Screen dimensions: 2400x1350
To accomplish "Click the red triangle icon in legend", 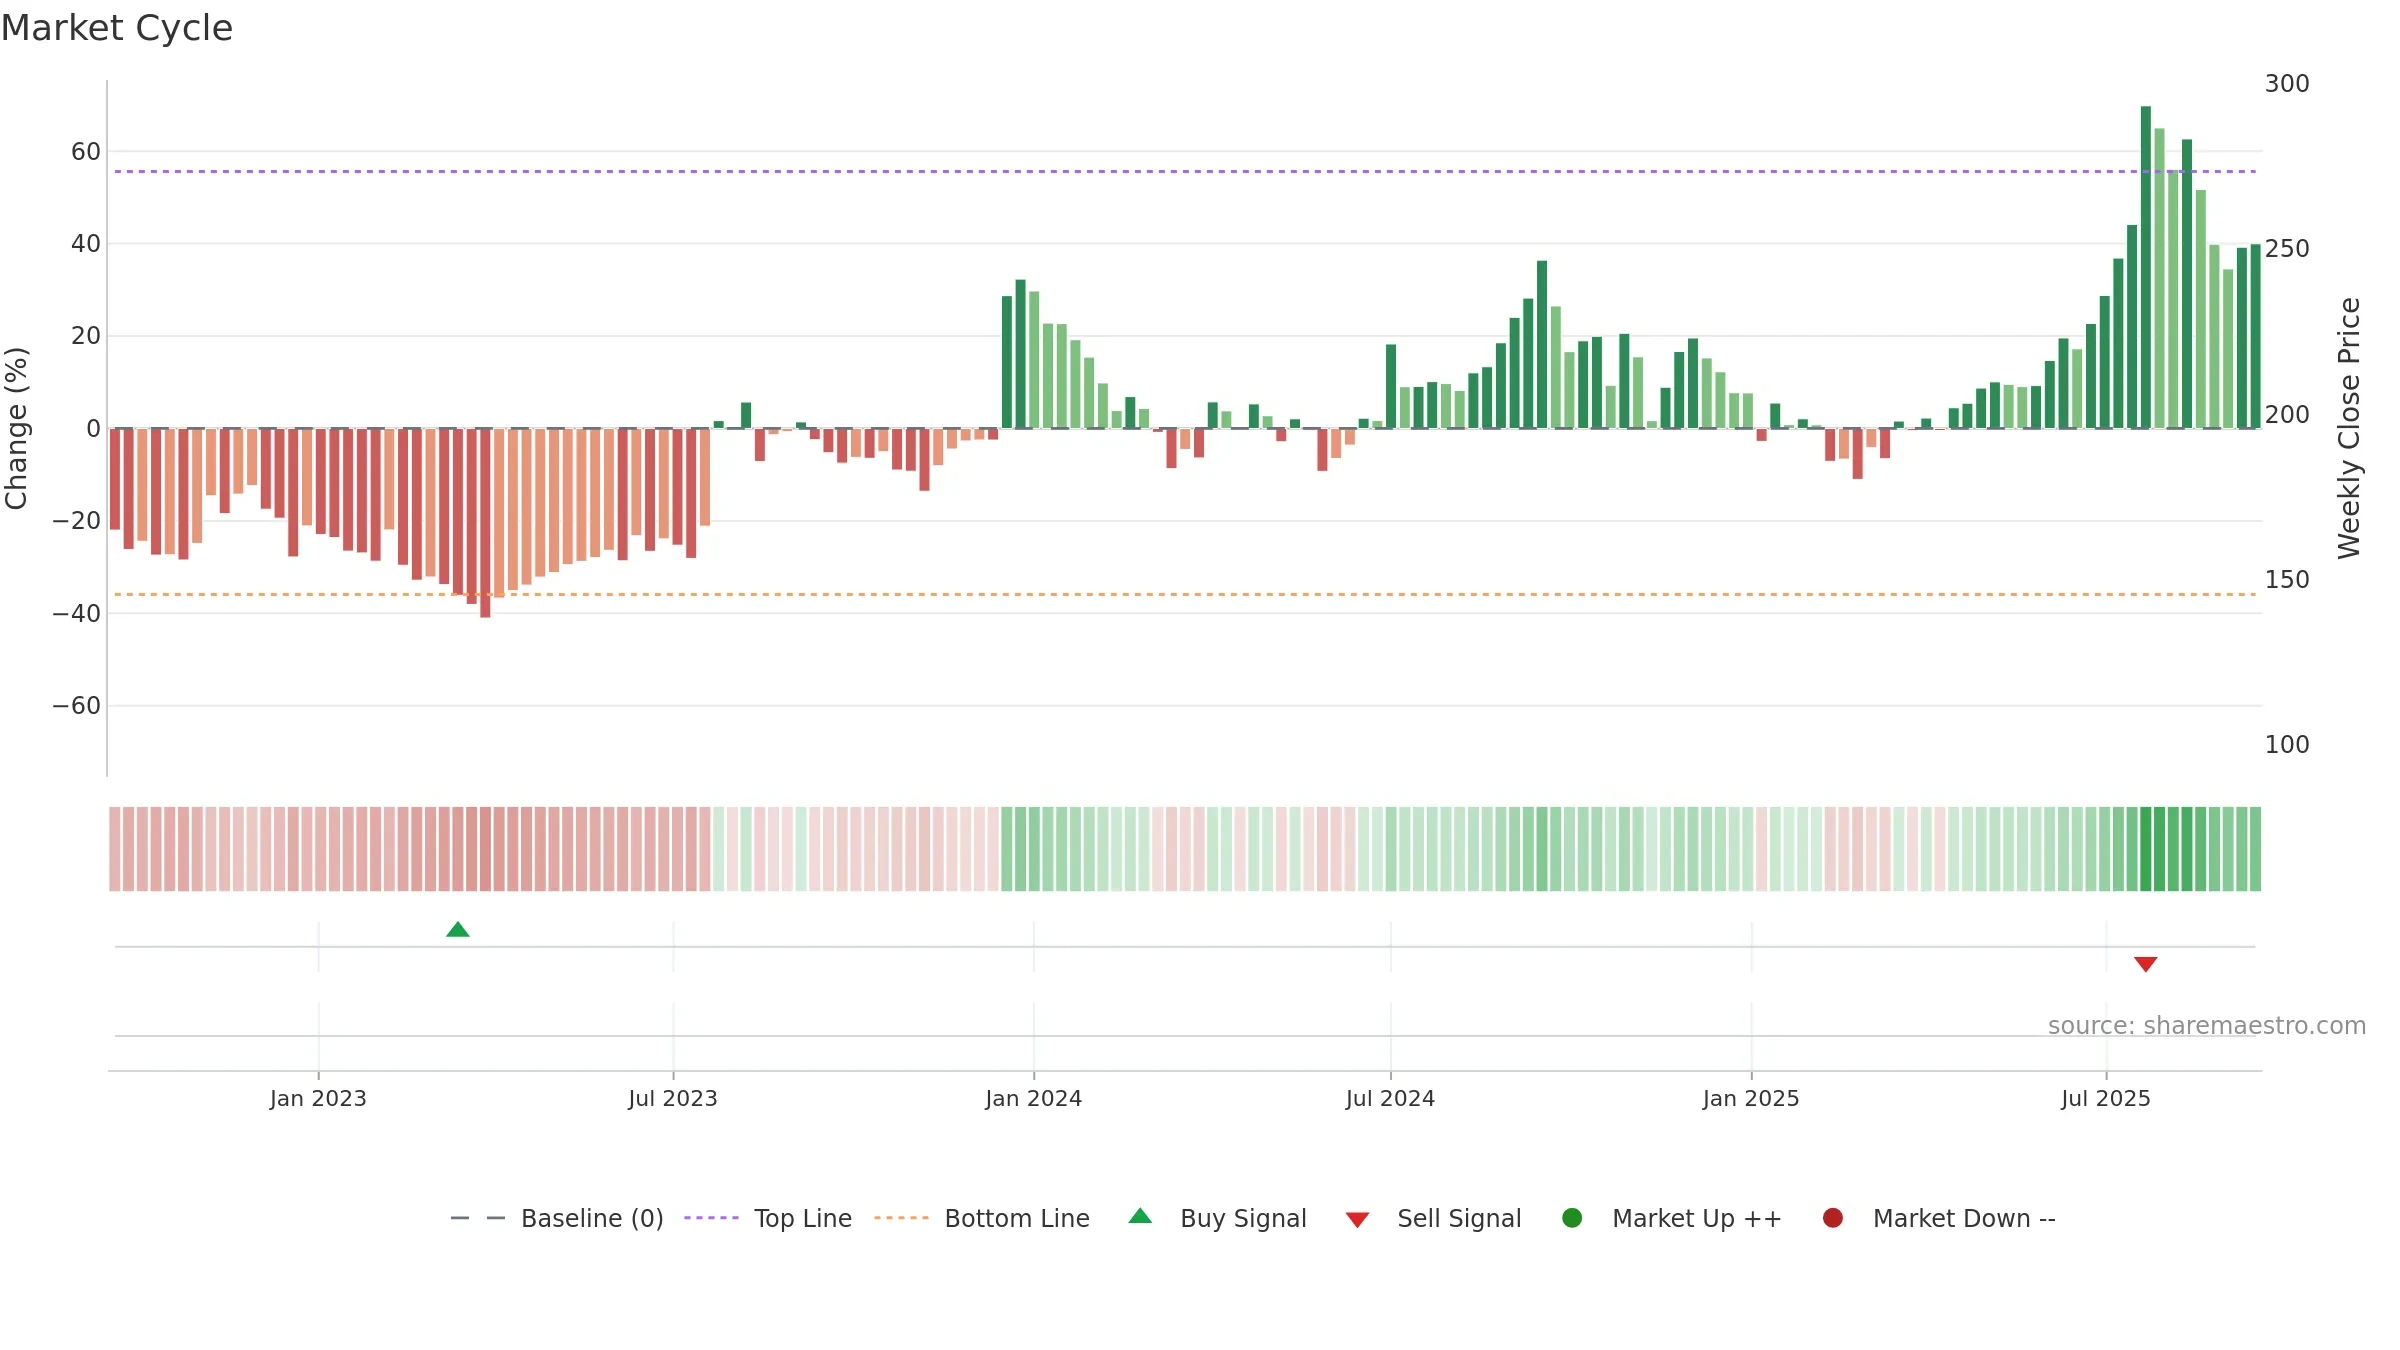I will click(1357, 1220).
